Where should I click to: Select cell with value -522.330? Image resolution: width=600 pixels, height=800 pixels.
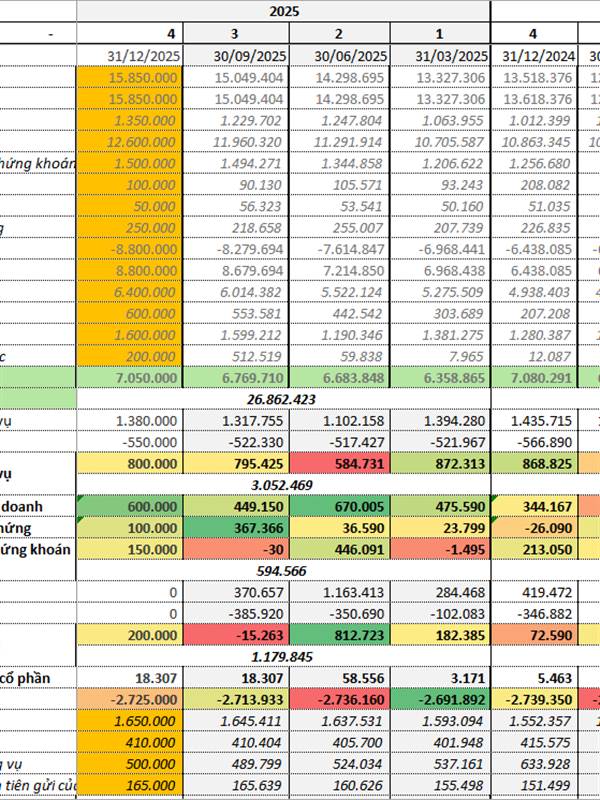[x=236, y=442]
